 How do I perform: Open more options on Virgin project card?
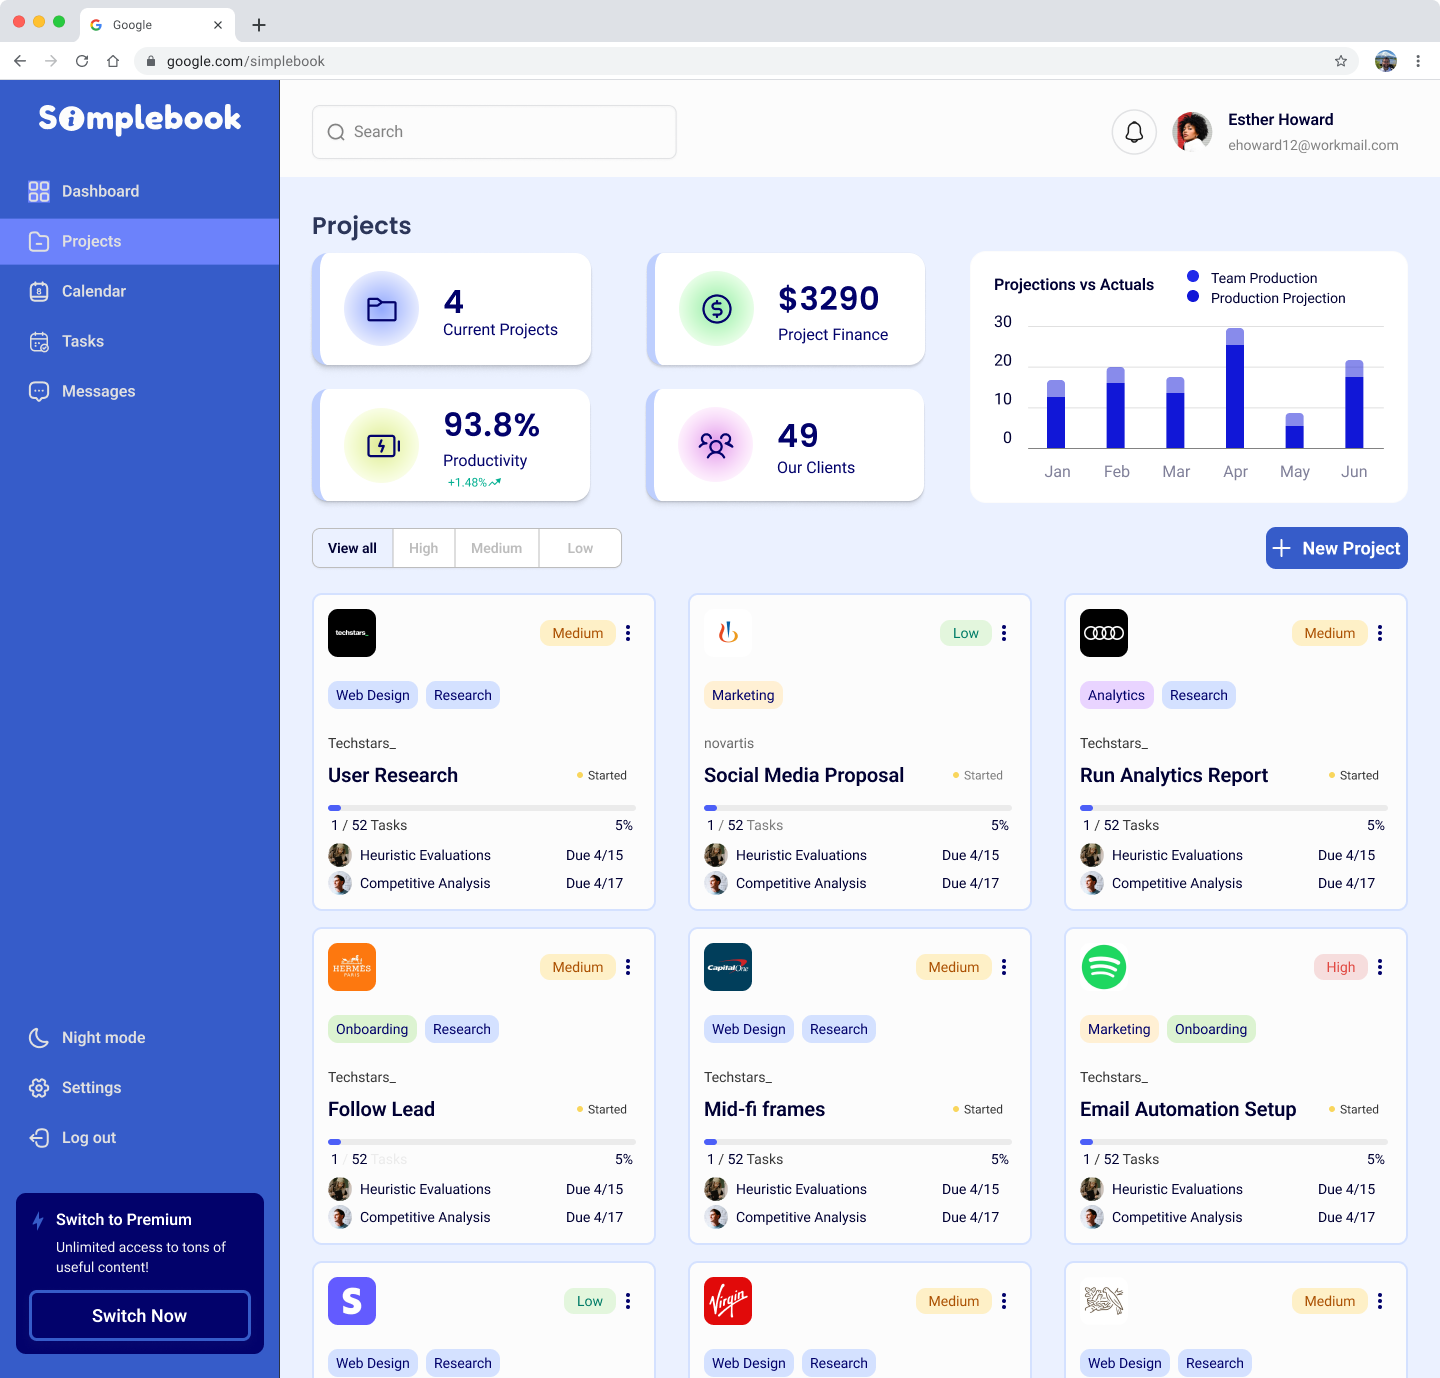[1004, 1301]
